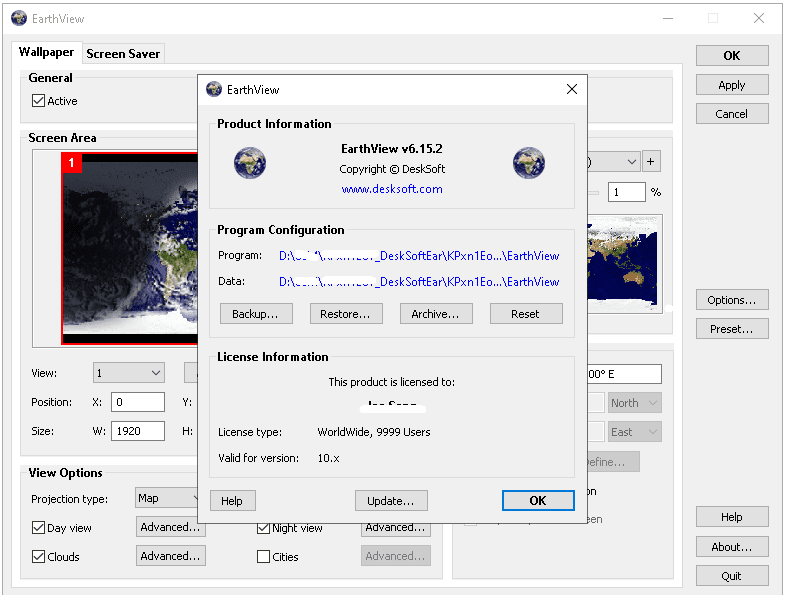
Task: Open the View dropdown showing 1
Action: point(129,373)
